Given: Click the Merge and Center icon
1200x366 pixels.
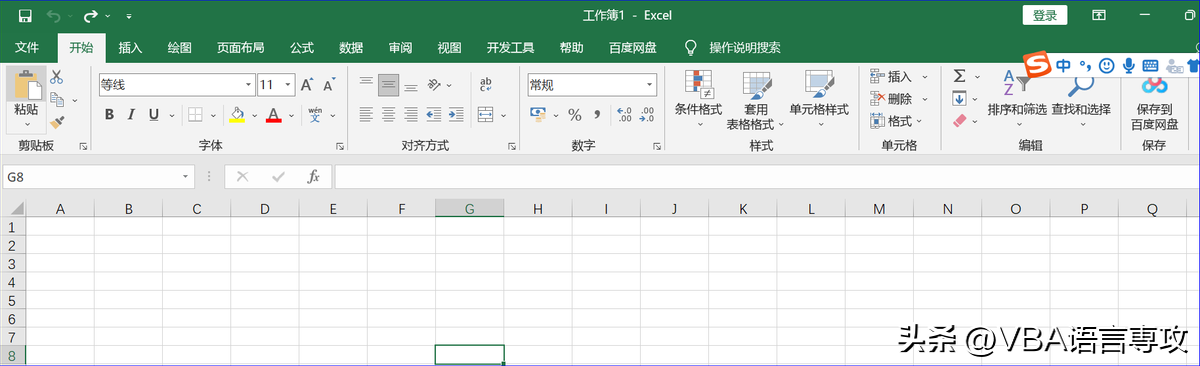Looking at the screenshot, I should tap(485, 115).
